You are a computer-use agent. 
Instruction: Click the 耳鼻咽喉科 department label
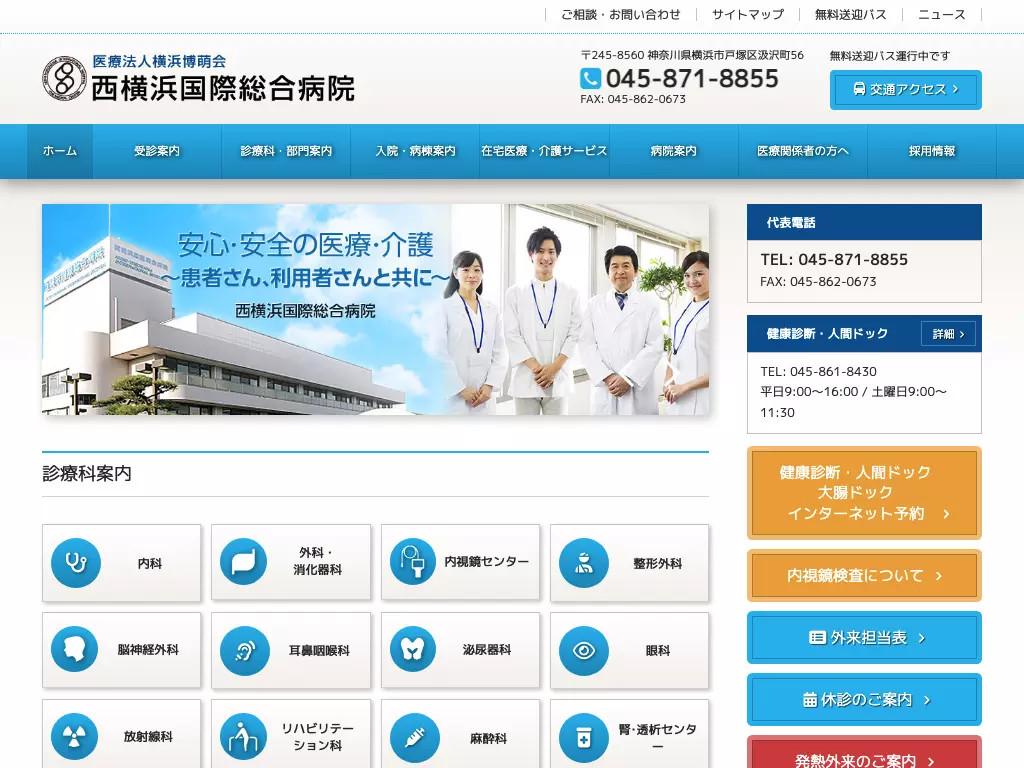tap(319, 650)
